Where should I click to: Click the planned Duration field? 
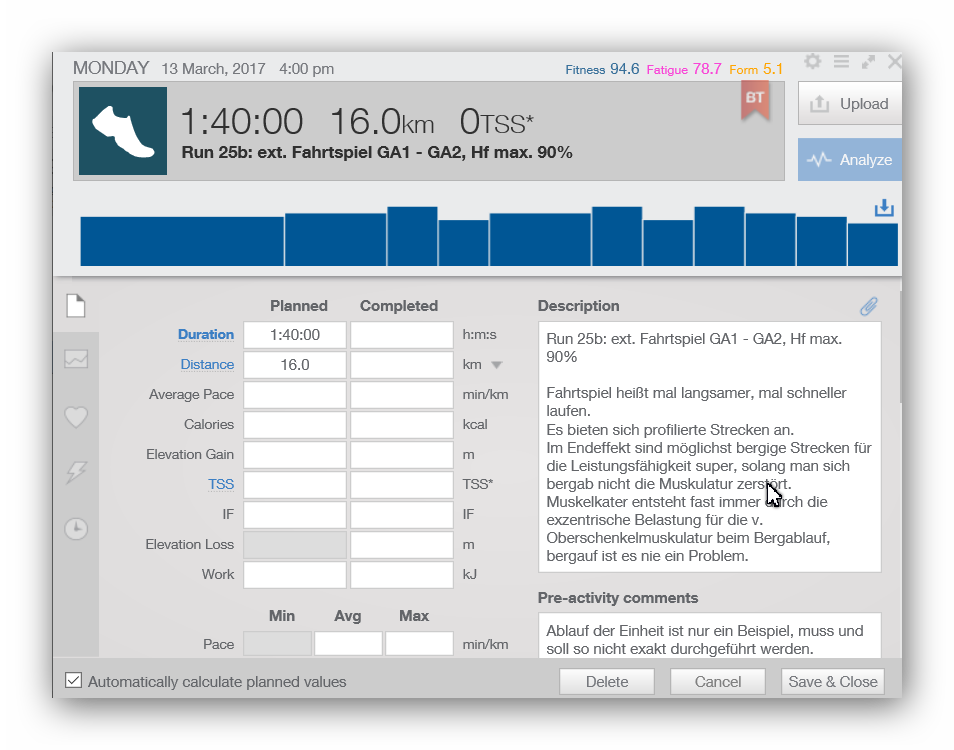click(x=295, y=335)
